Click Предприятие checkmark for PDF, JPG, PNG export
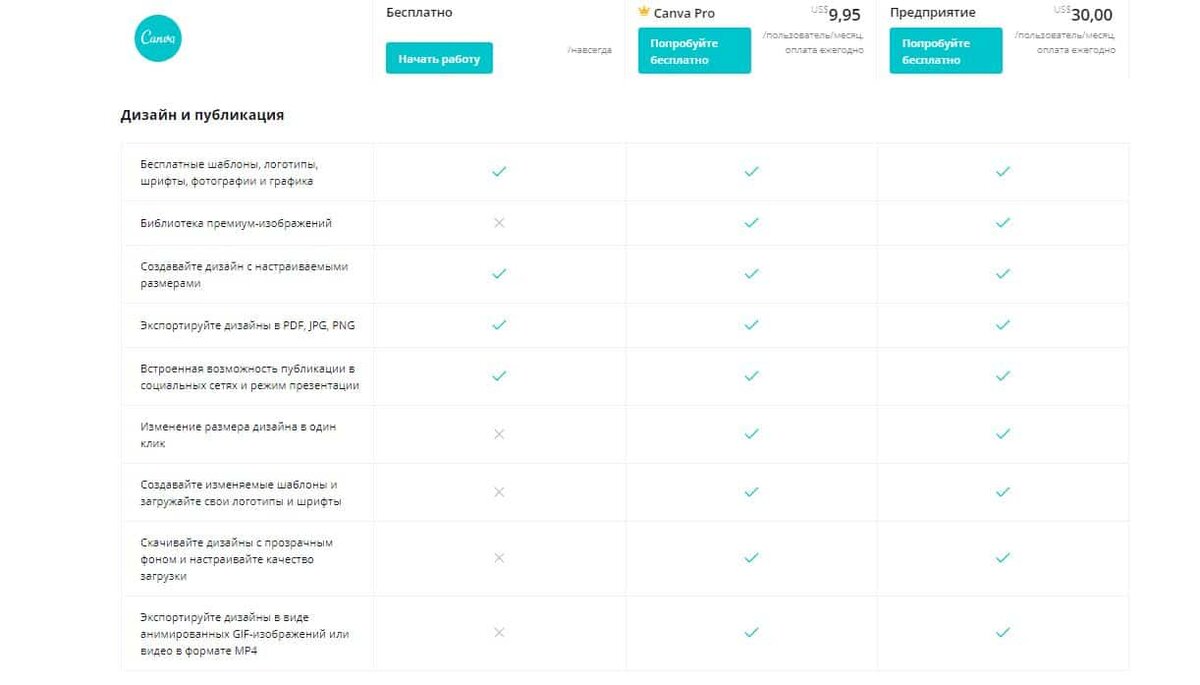 [1003, 325]
